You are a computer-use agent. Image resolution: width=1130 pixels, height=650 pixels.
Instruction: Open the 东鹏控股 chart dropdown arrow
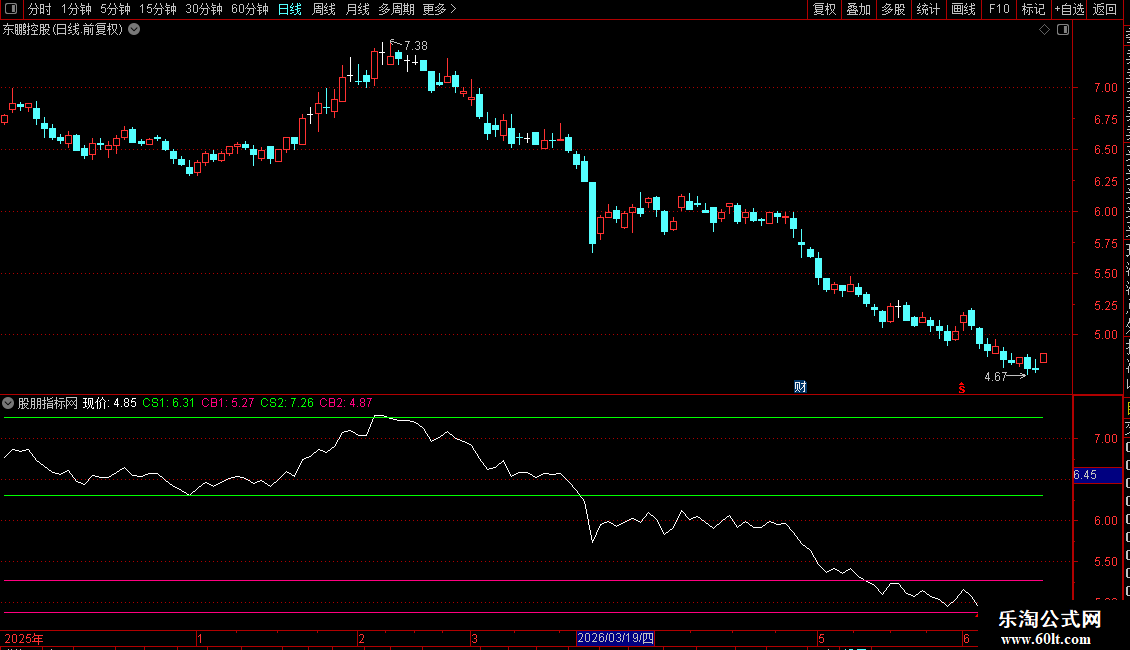(x=134, y=30)
